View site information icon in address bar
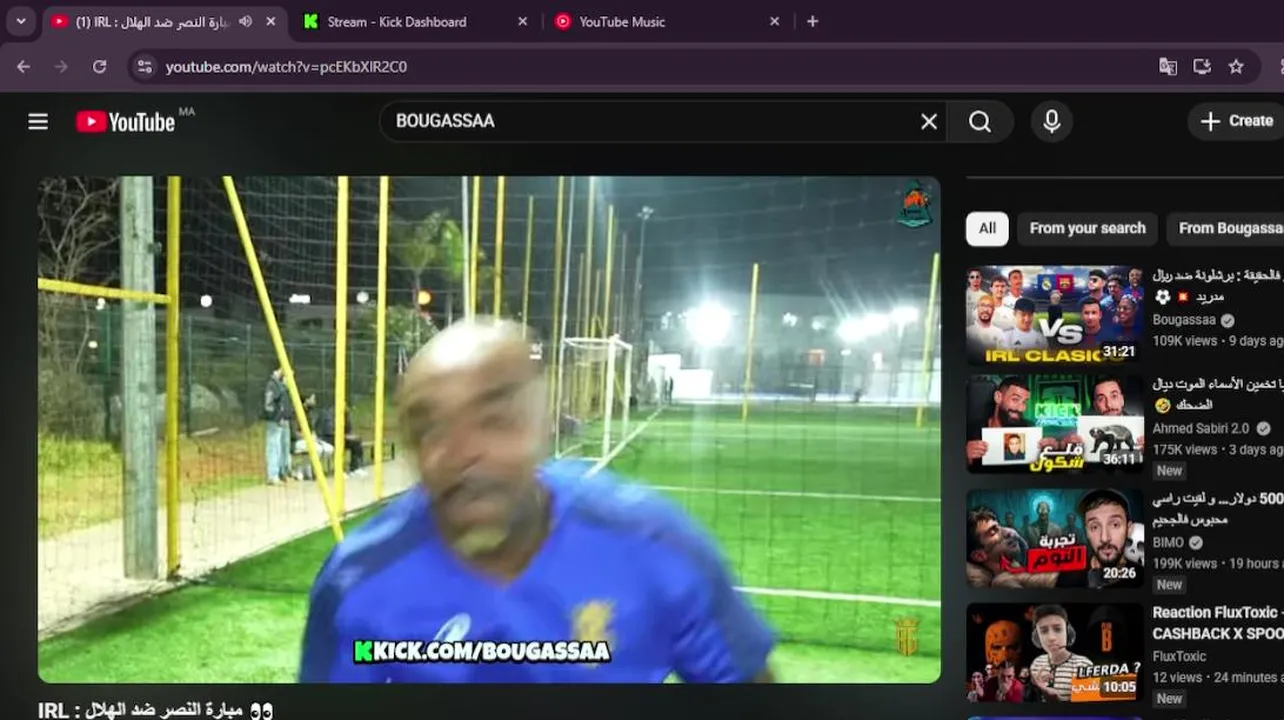Image resolution: width=1284 pixels, height=720 pixels. 145,66
